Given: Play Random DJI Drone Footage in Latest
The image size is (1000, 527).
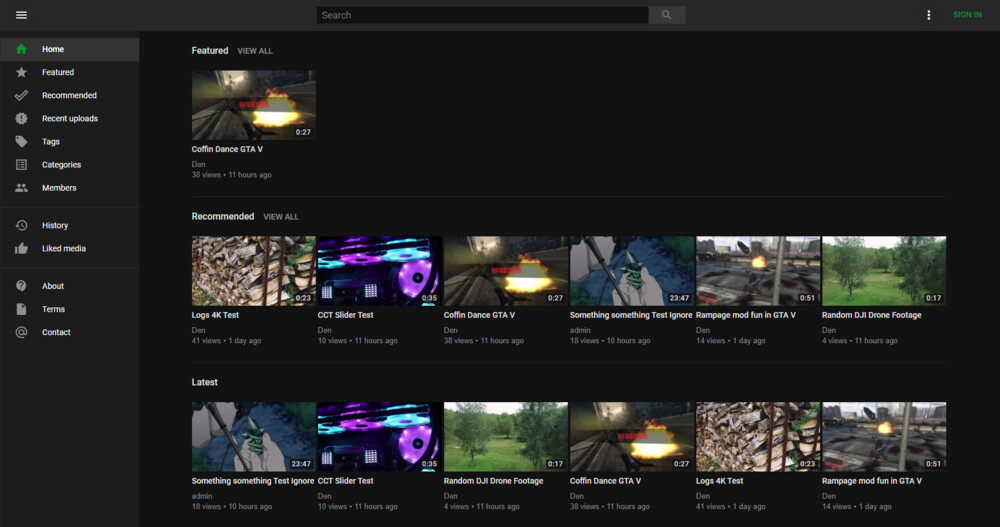Looking at the screenshot, I should pos(505,437).
